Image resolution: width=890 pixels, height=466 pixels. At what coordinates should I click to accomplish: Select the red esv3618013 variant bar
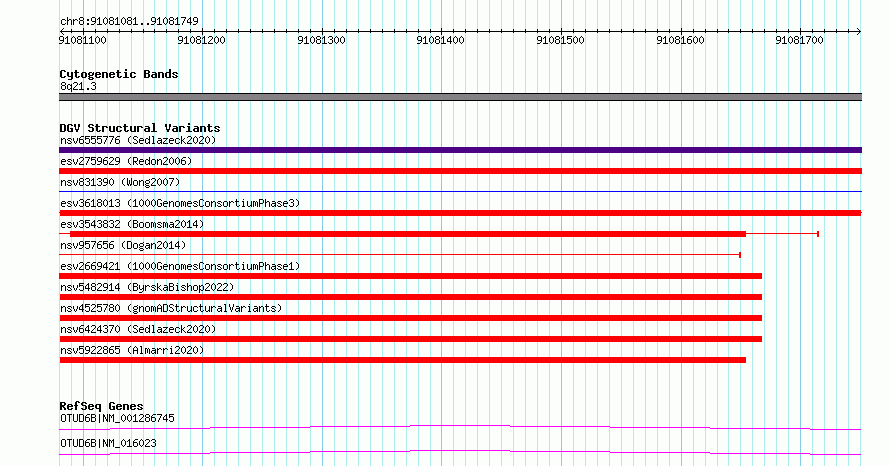[460, 213]
